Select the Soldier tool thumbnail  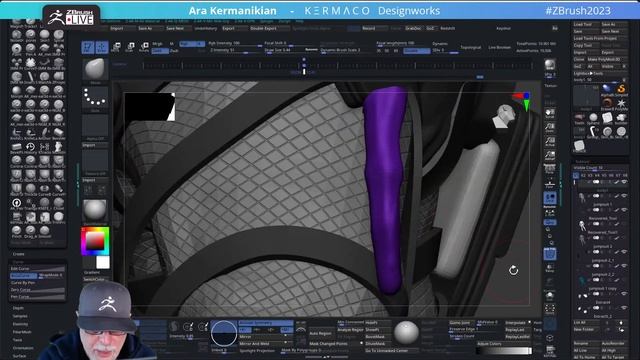(621, 118)
